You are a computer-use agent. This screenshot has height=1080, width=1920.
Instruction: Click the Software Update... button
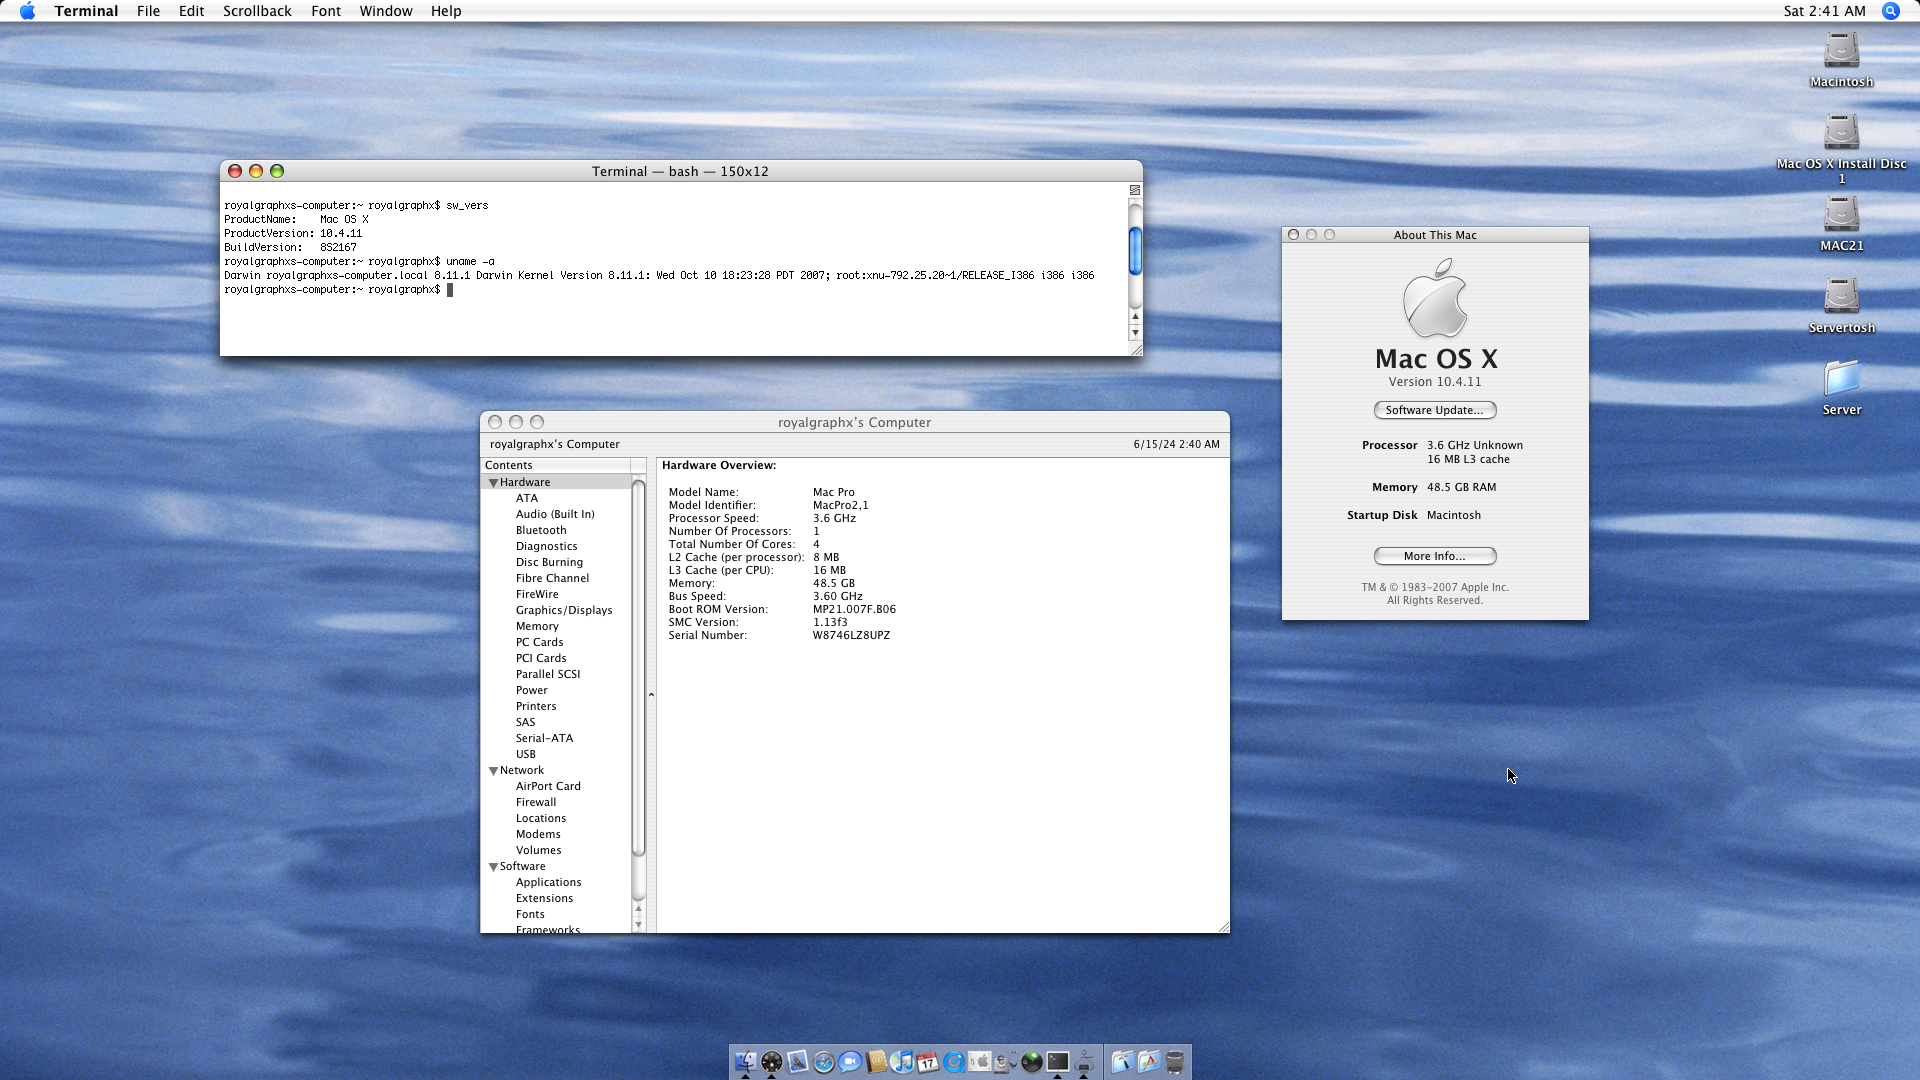1434,410
